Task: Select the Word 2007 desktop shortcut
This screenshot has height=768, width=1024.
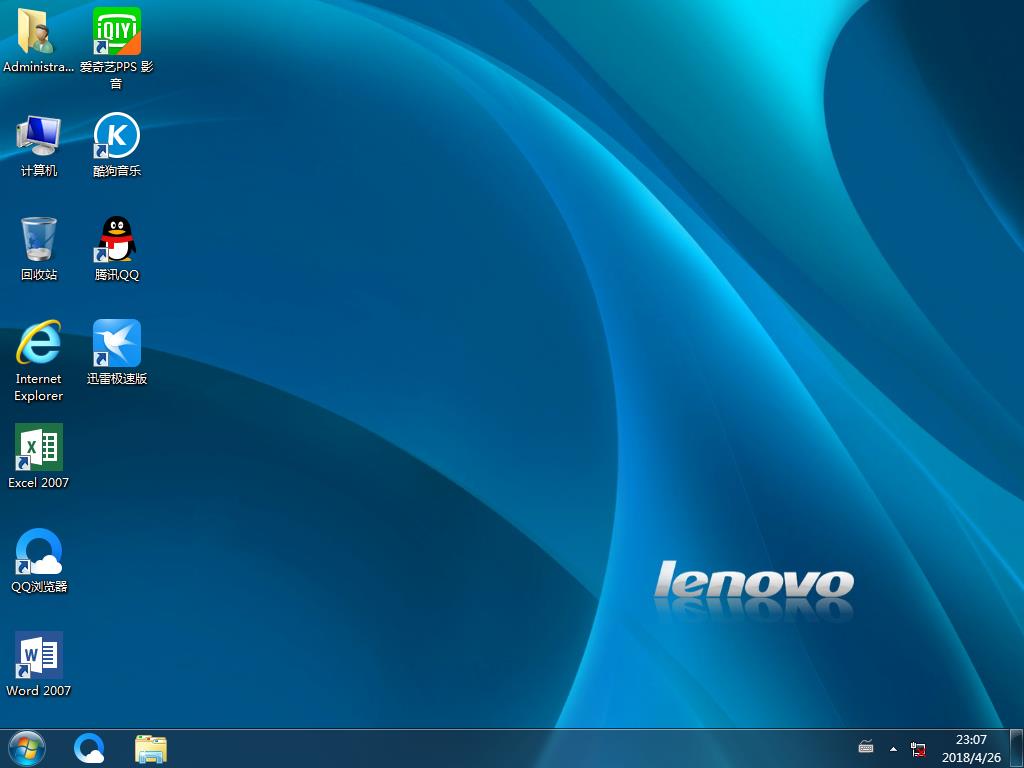Action: click(x=38, y=656)
